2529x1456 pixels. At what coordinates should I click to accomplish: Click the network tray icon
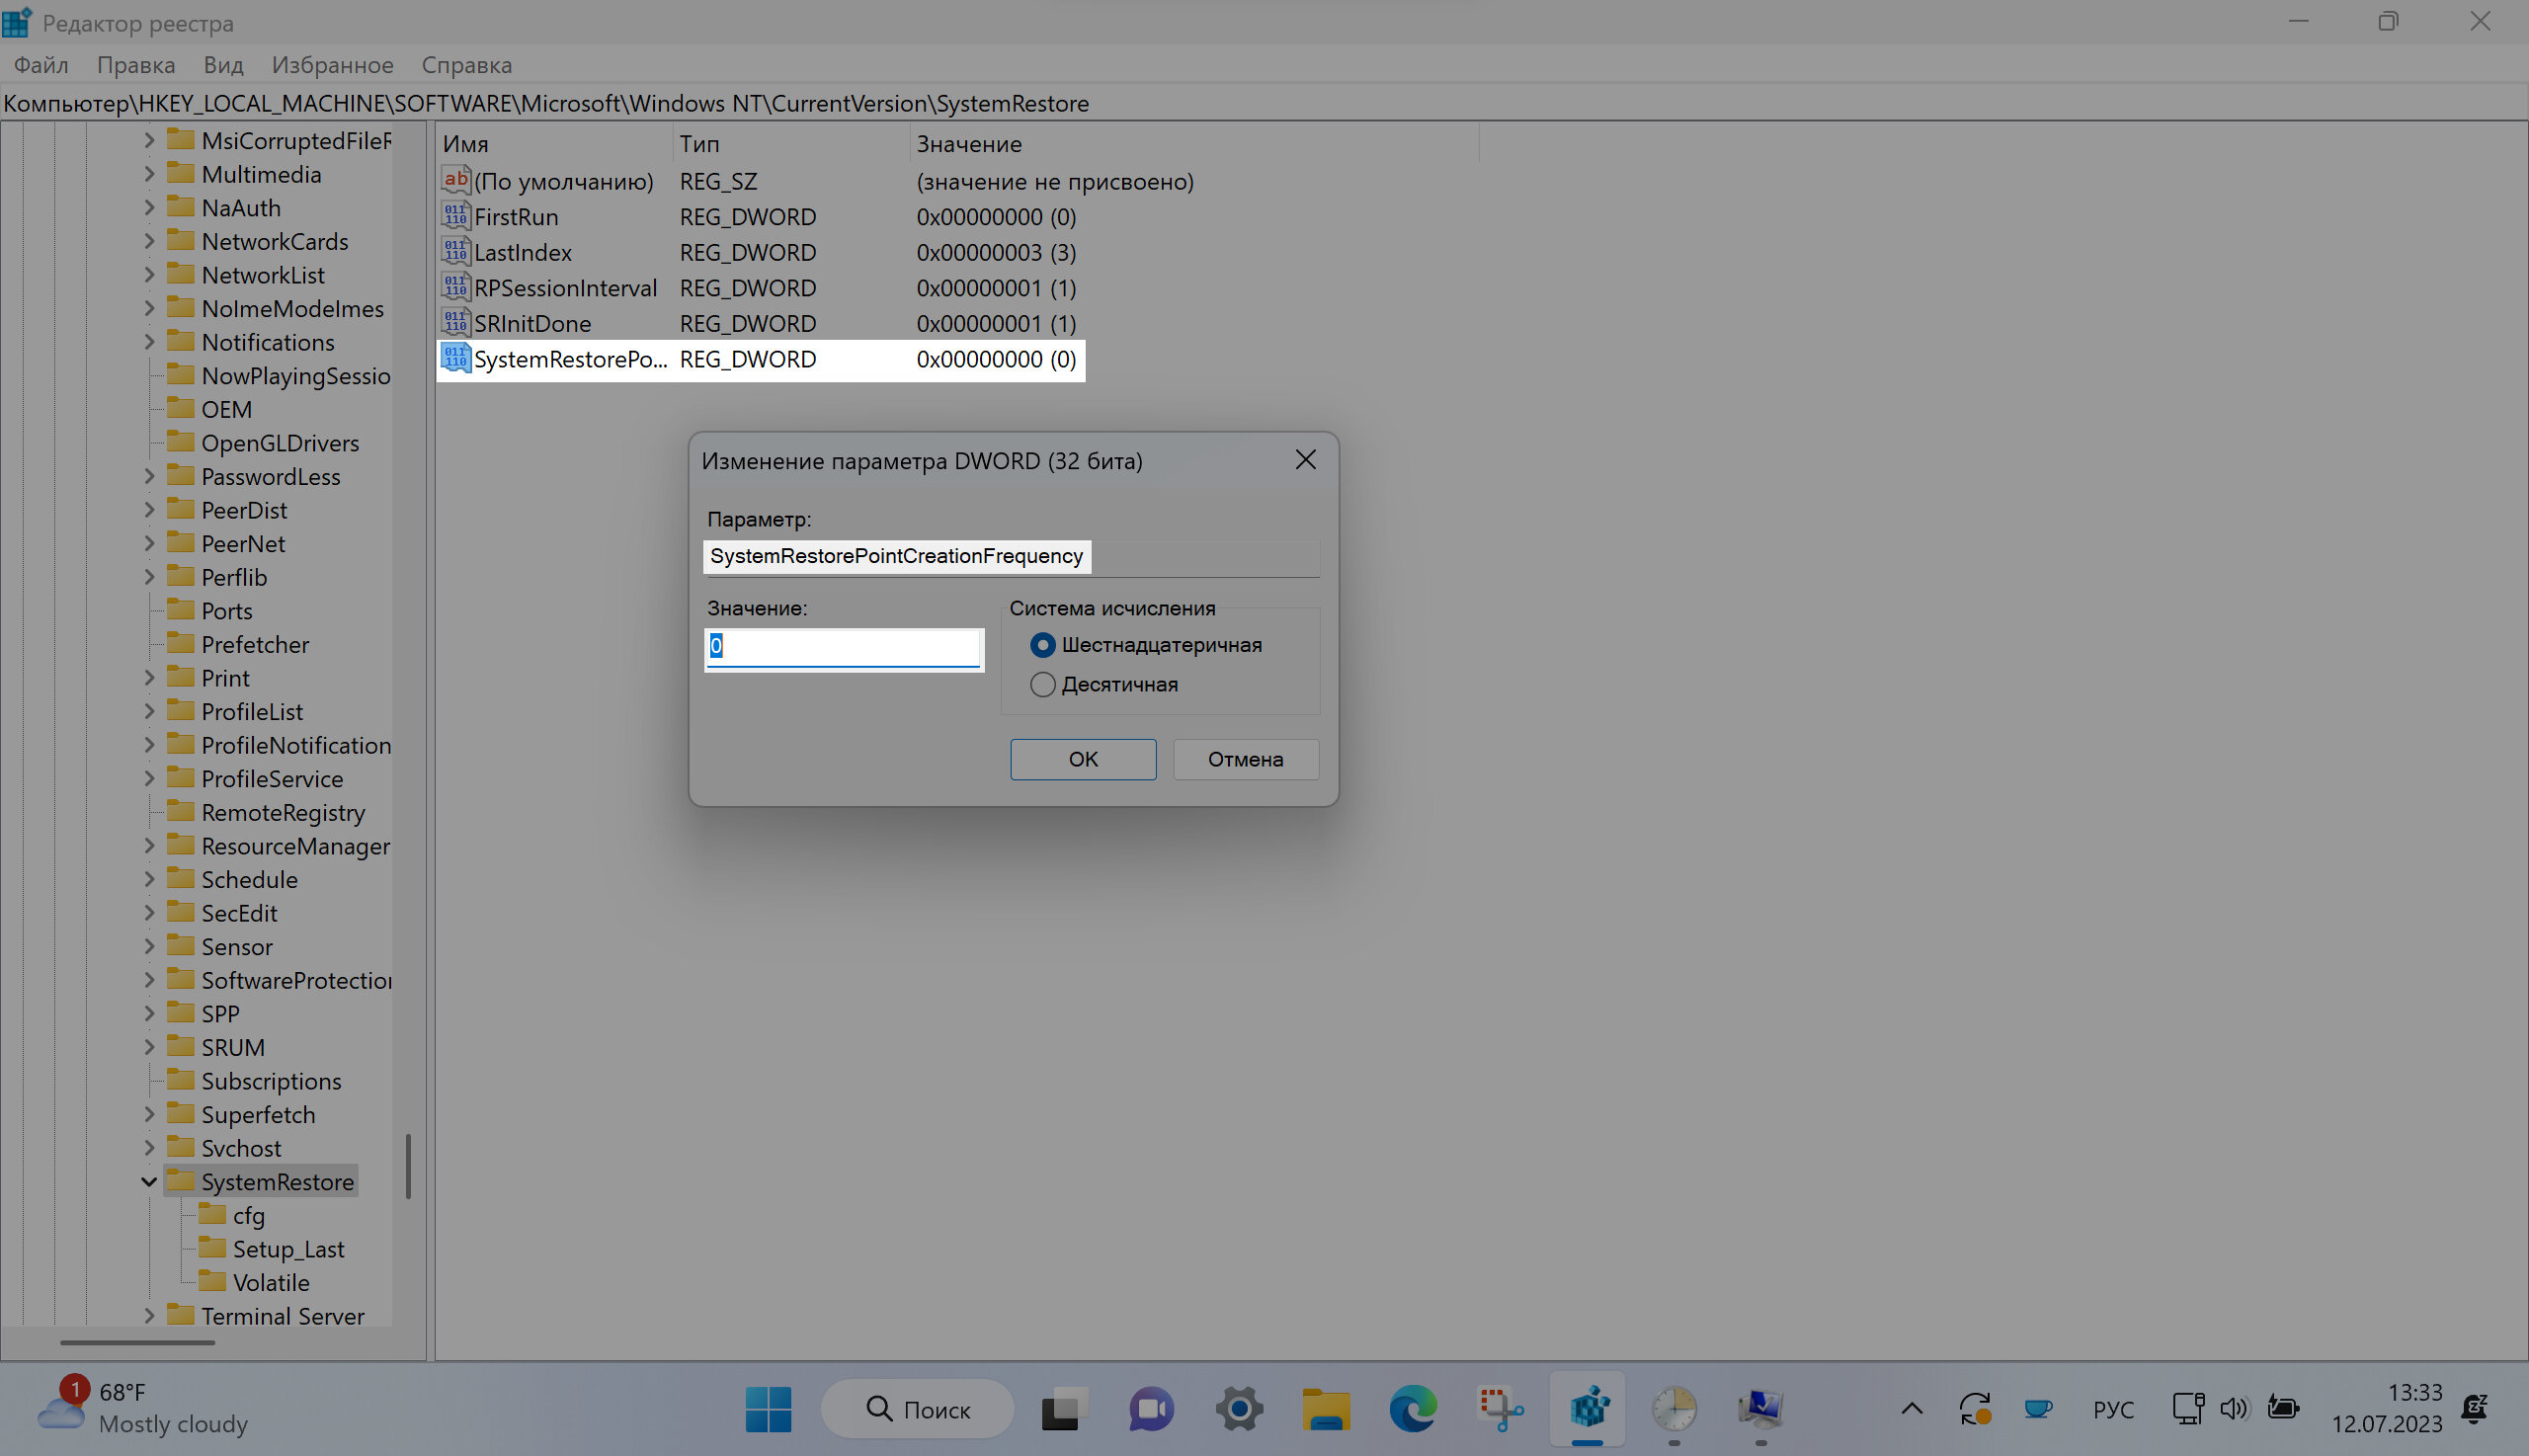2188,1409
